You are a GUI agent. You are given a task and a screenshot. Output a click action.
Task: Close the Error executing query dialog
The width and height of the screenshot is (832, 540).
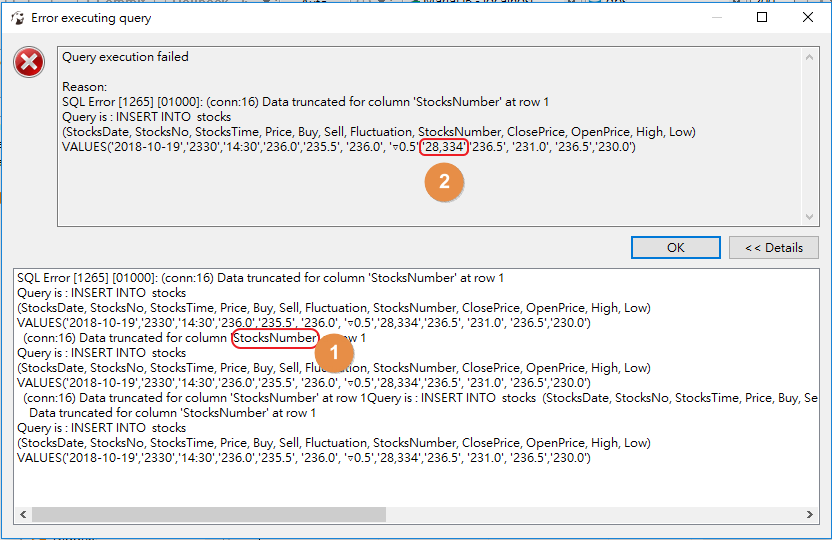pos(808,18)
